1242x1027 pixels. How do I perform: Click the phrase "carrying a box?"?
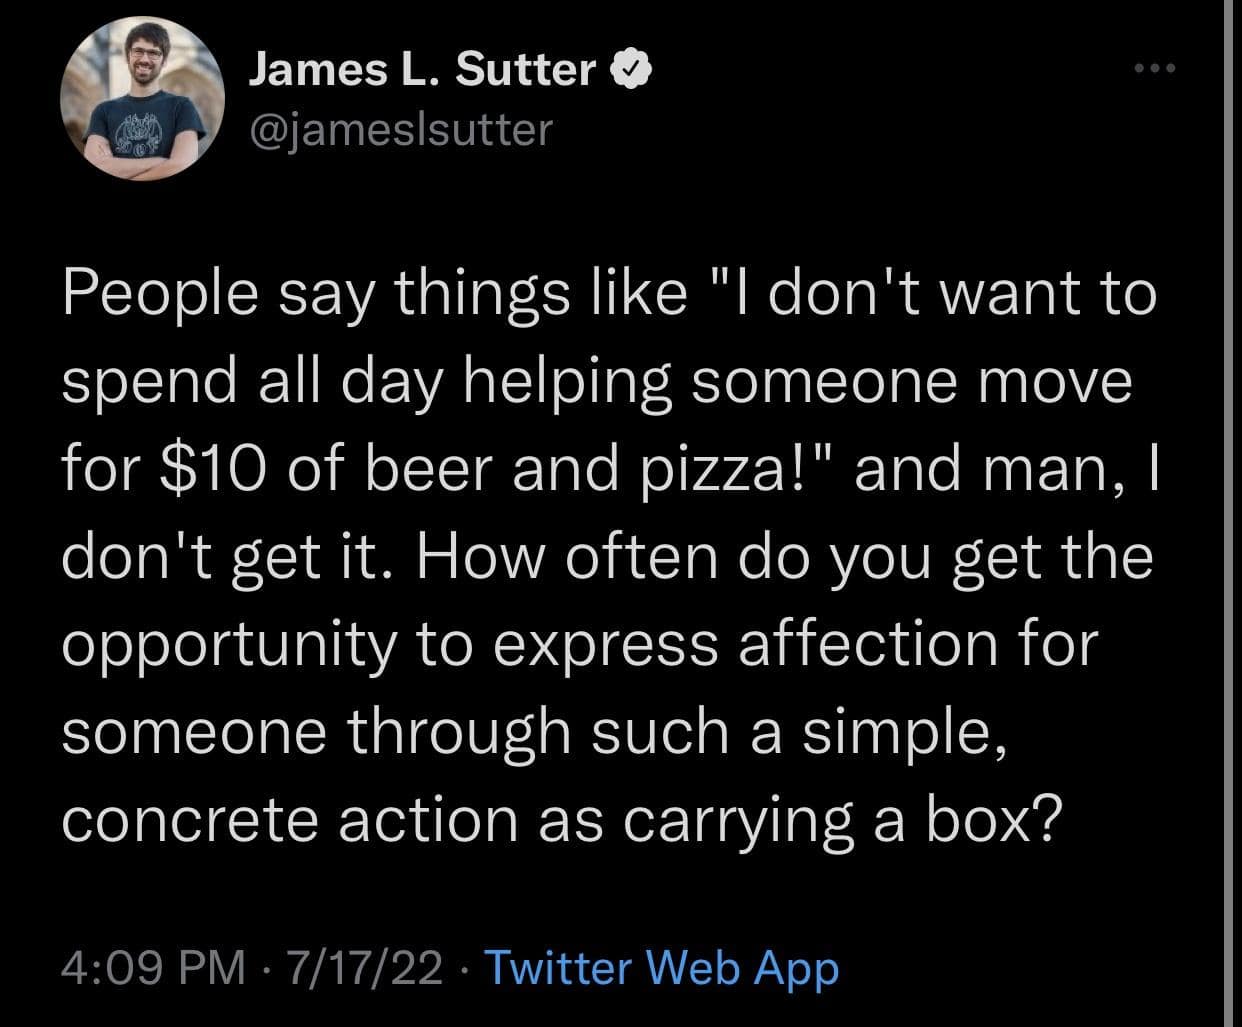click(x=841, y=818)
